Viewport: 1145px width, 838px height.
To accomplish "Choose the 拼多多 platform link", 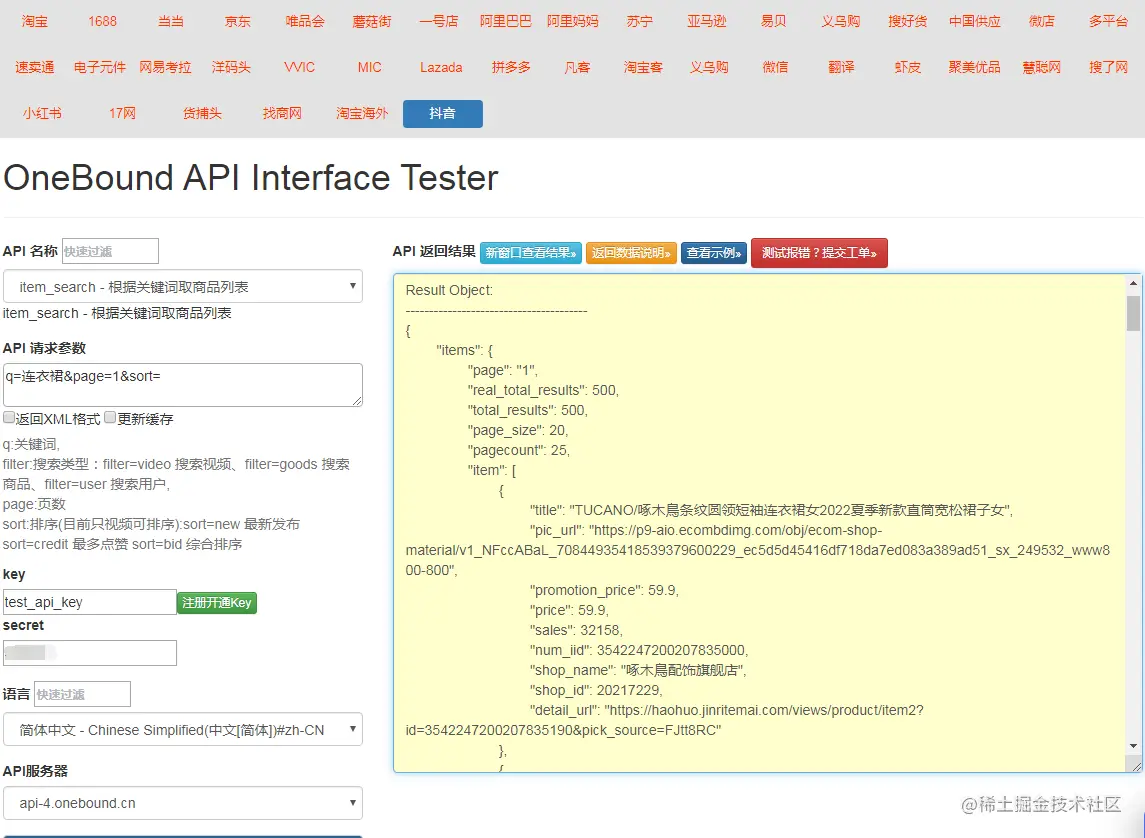I will point(511,67).
